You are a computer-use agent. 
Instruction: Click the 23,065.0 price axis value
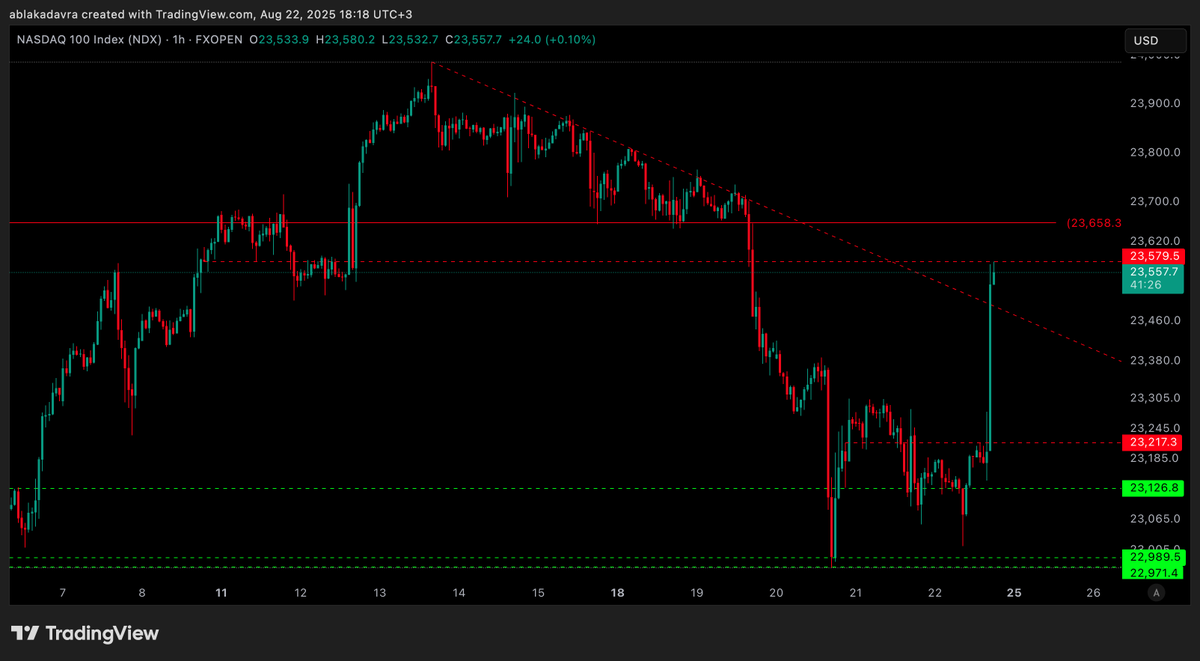(x=1156, y=518)
